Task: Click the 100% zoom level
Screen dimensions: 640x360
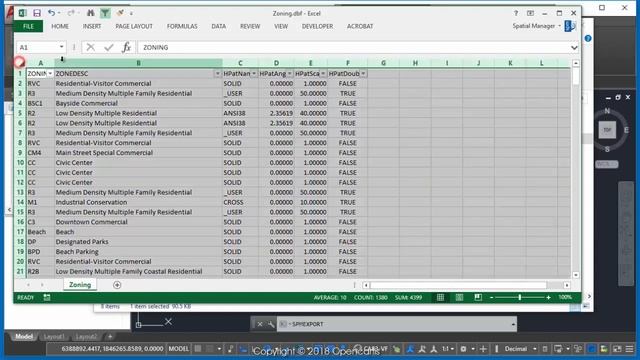Action: pos(565,297)
